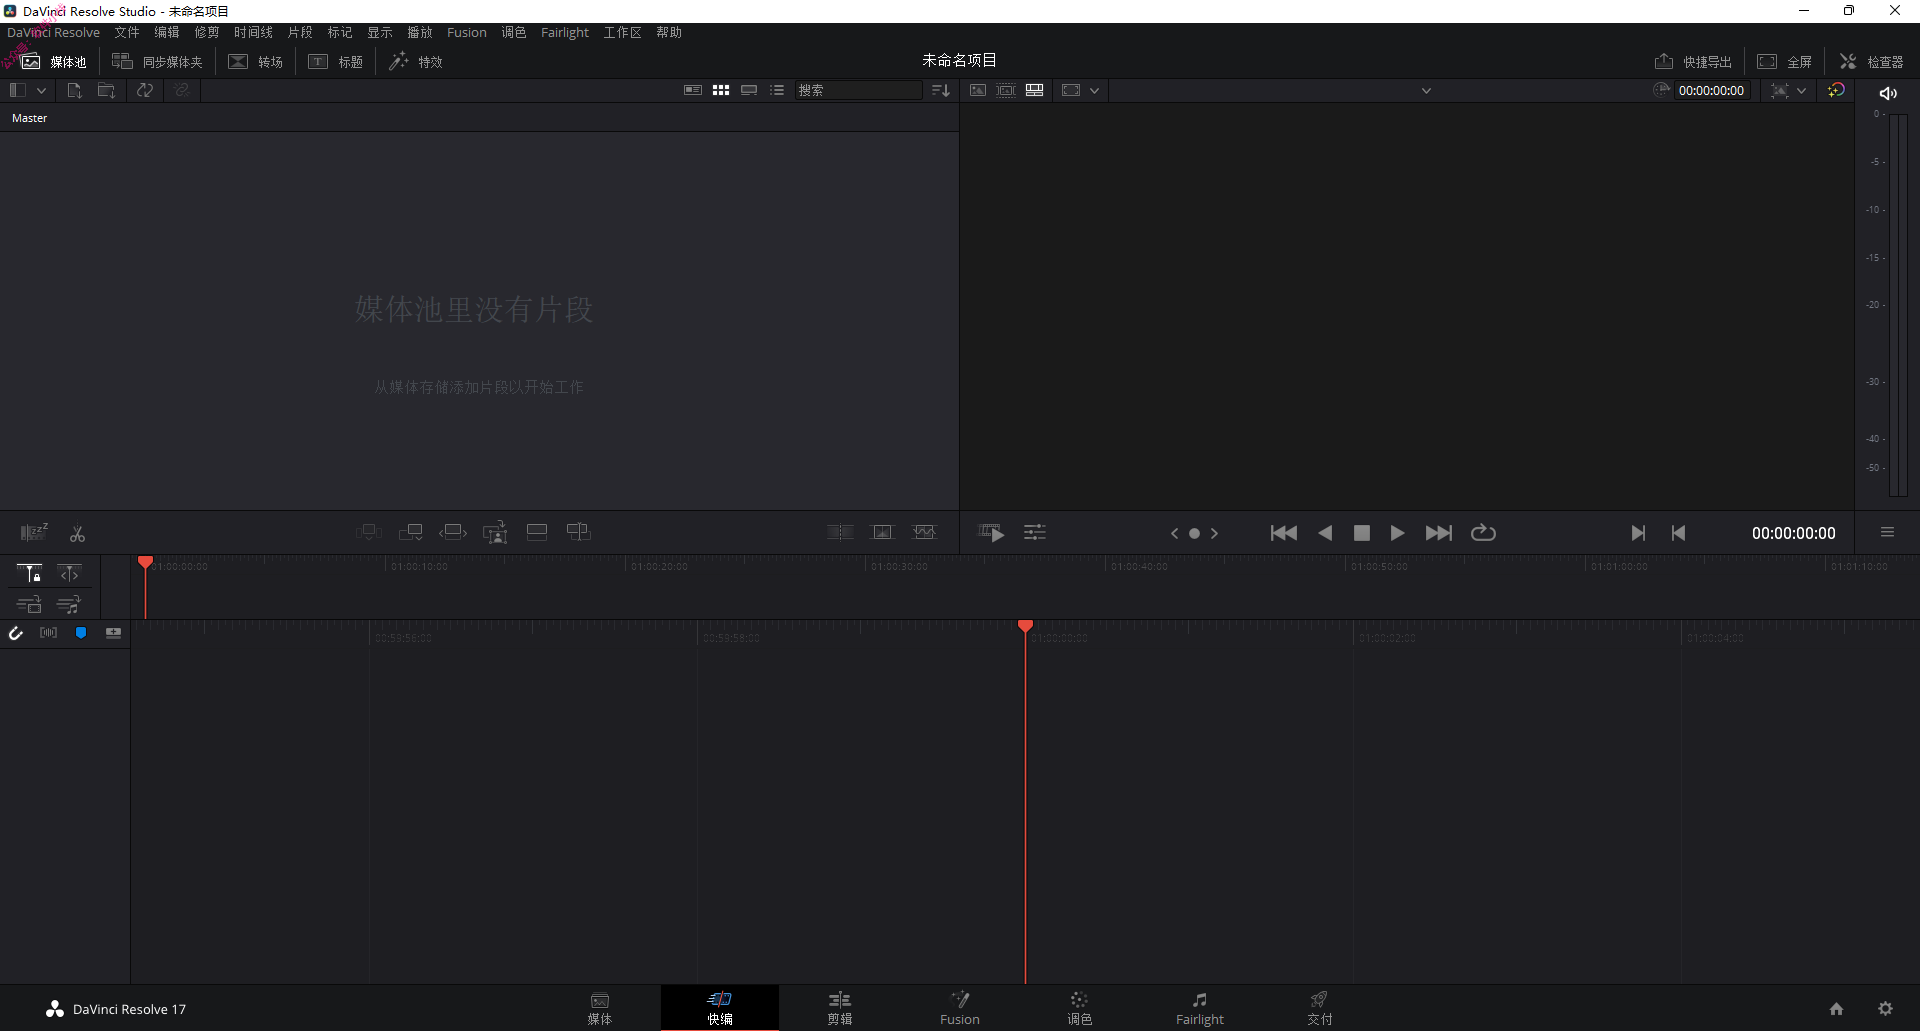This screenshot has width=1920, height=1031.
Task: Mute audio using speaker icon
Action: [1888, 93]
